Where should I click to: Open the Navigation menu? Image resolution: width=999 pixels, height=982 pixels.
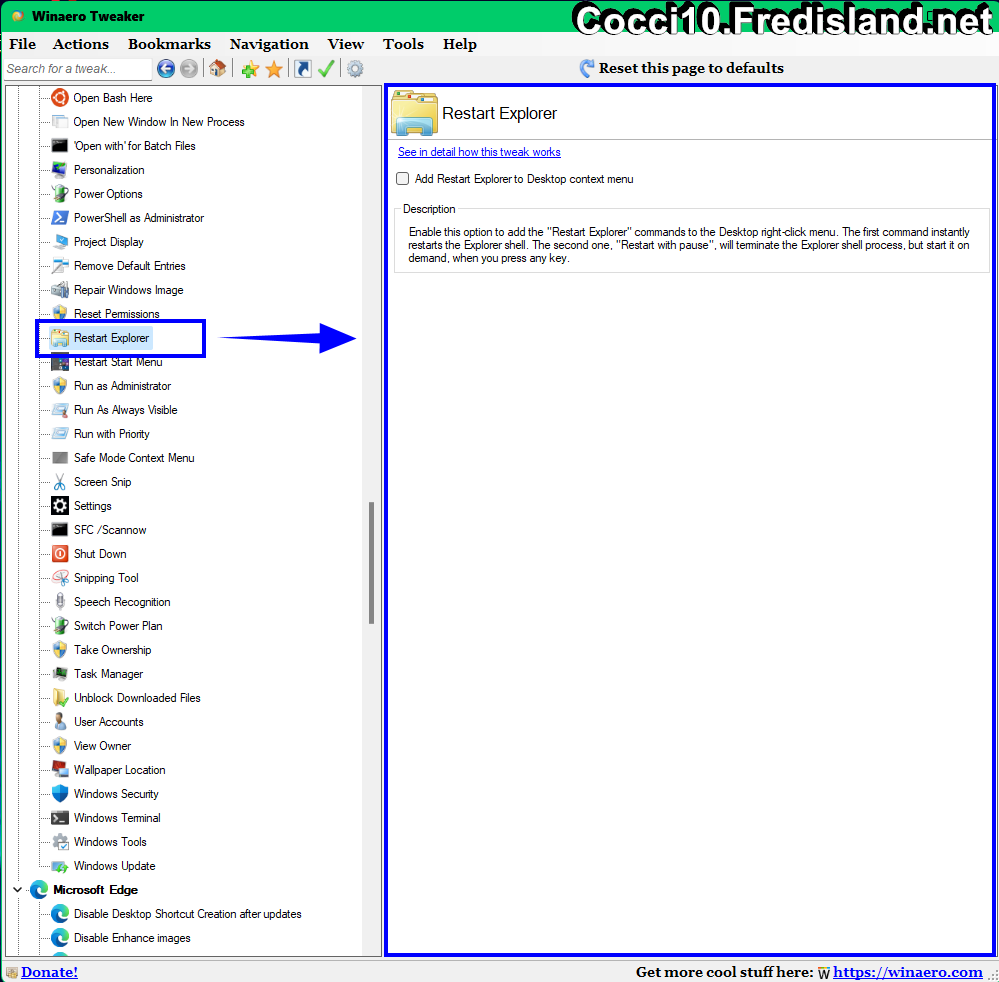pyautogui.click(x=269, y=44)
